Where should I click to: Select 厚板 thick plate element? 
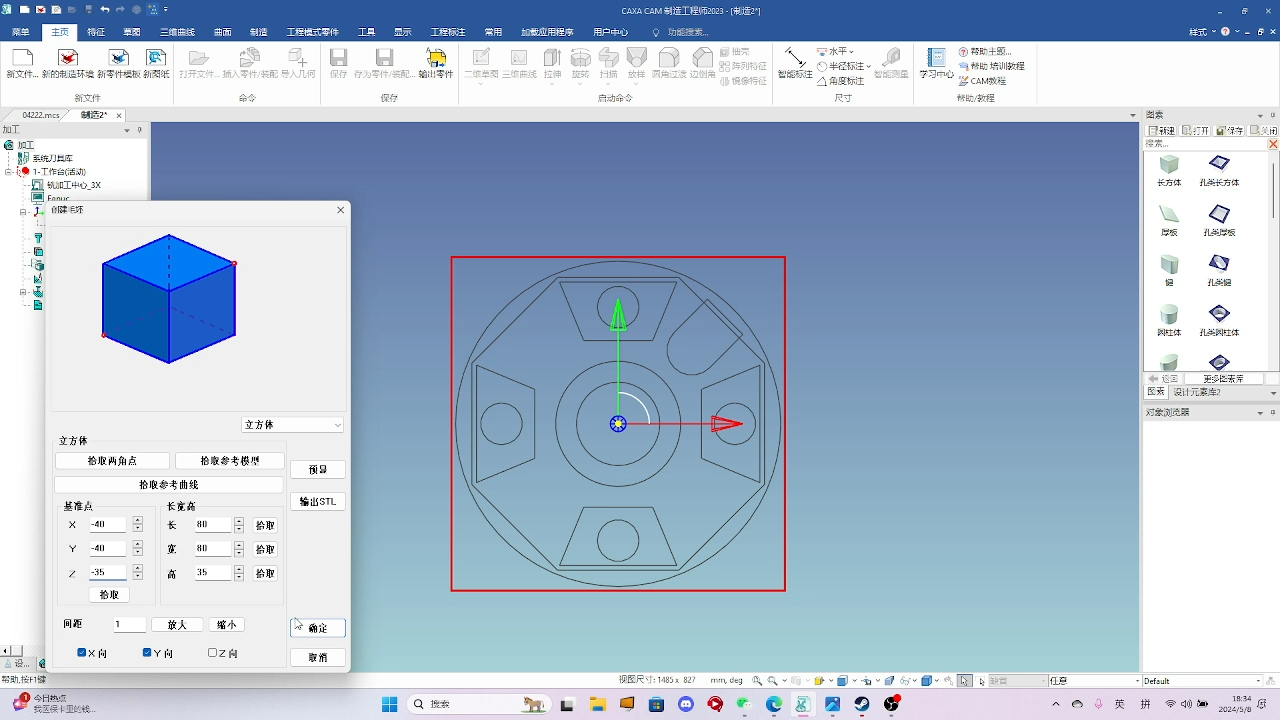pos(1169,220)
